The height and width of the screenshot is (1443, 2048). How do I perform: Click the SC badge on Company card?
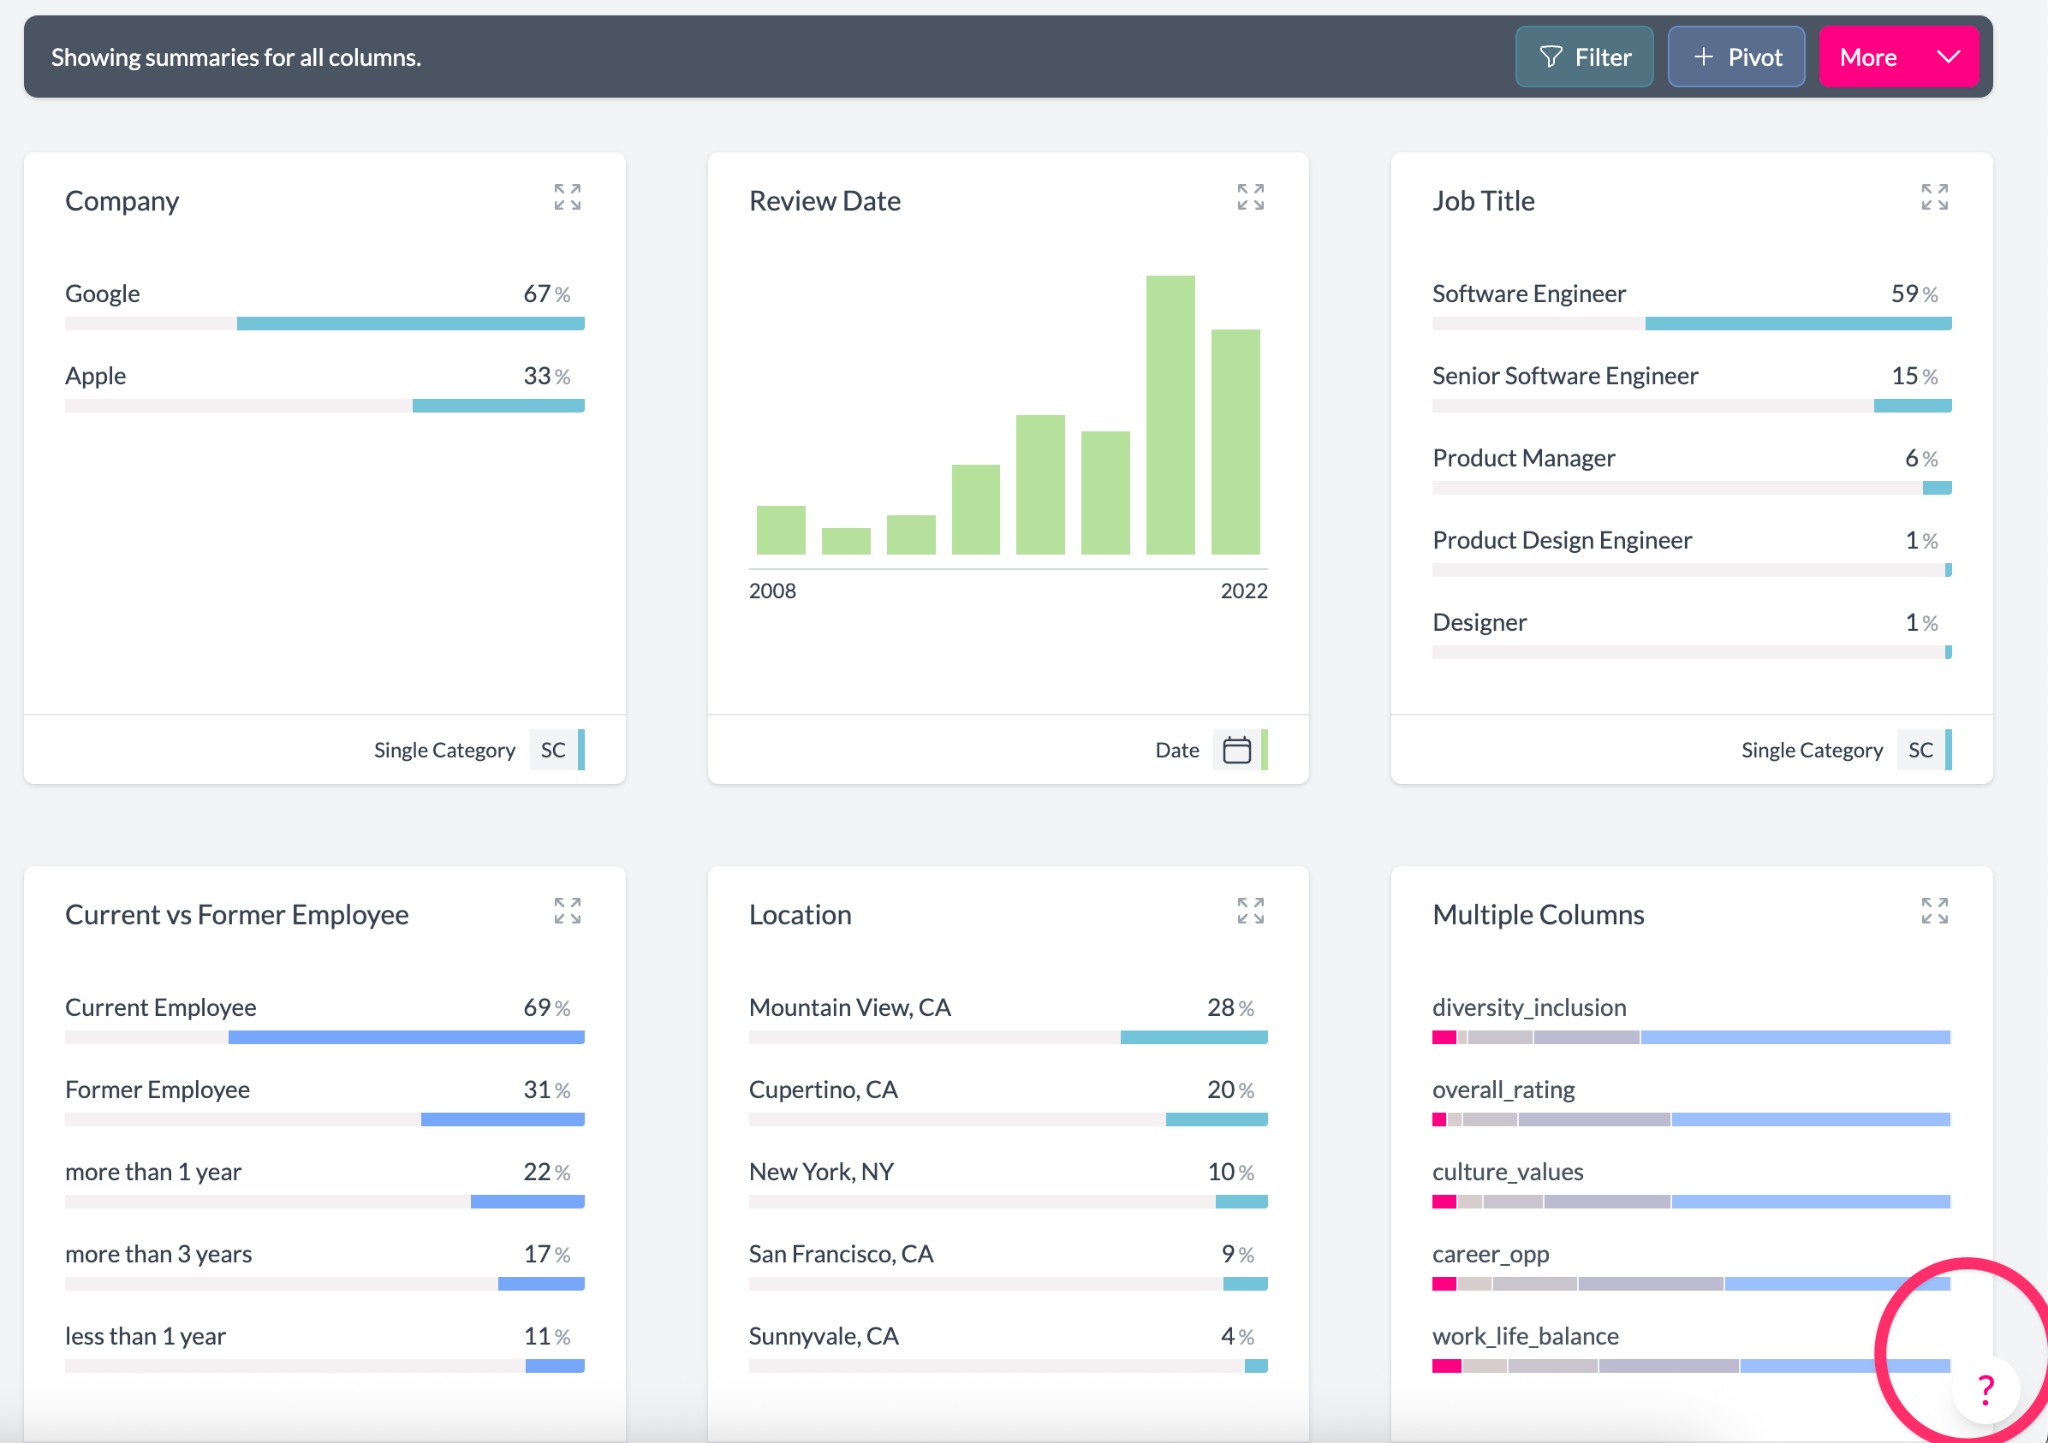coord(553,750)
